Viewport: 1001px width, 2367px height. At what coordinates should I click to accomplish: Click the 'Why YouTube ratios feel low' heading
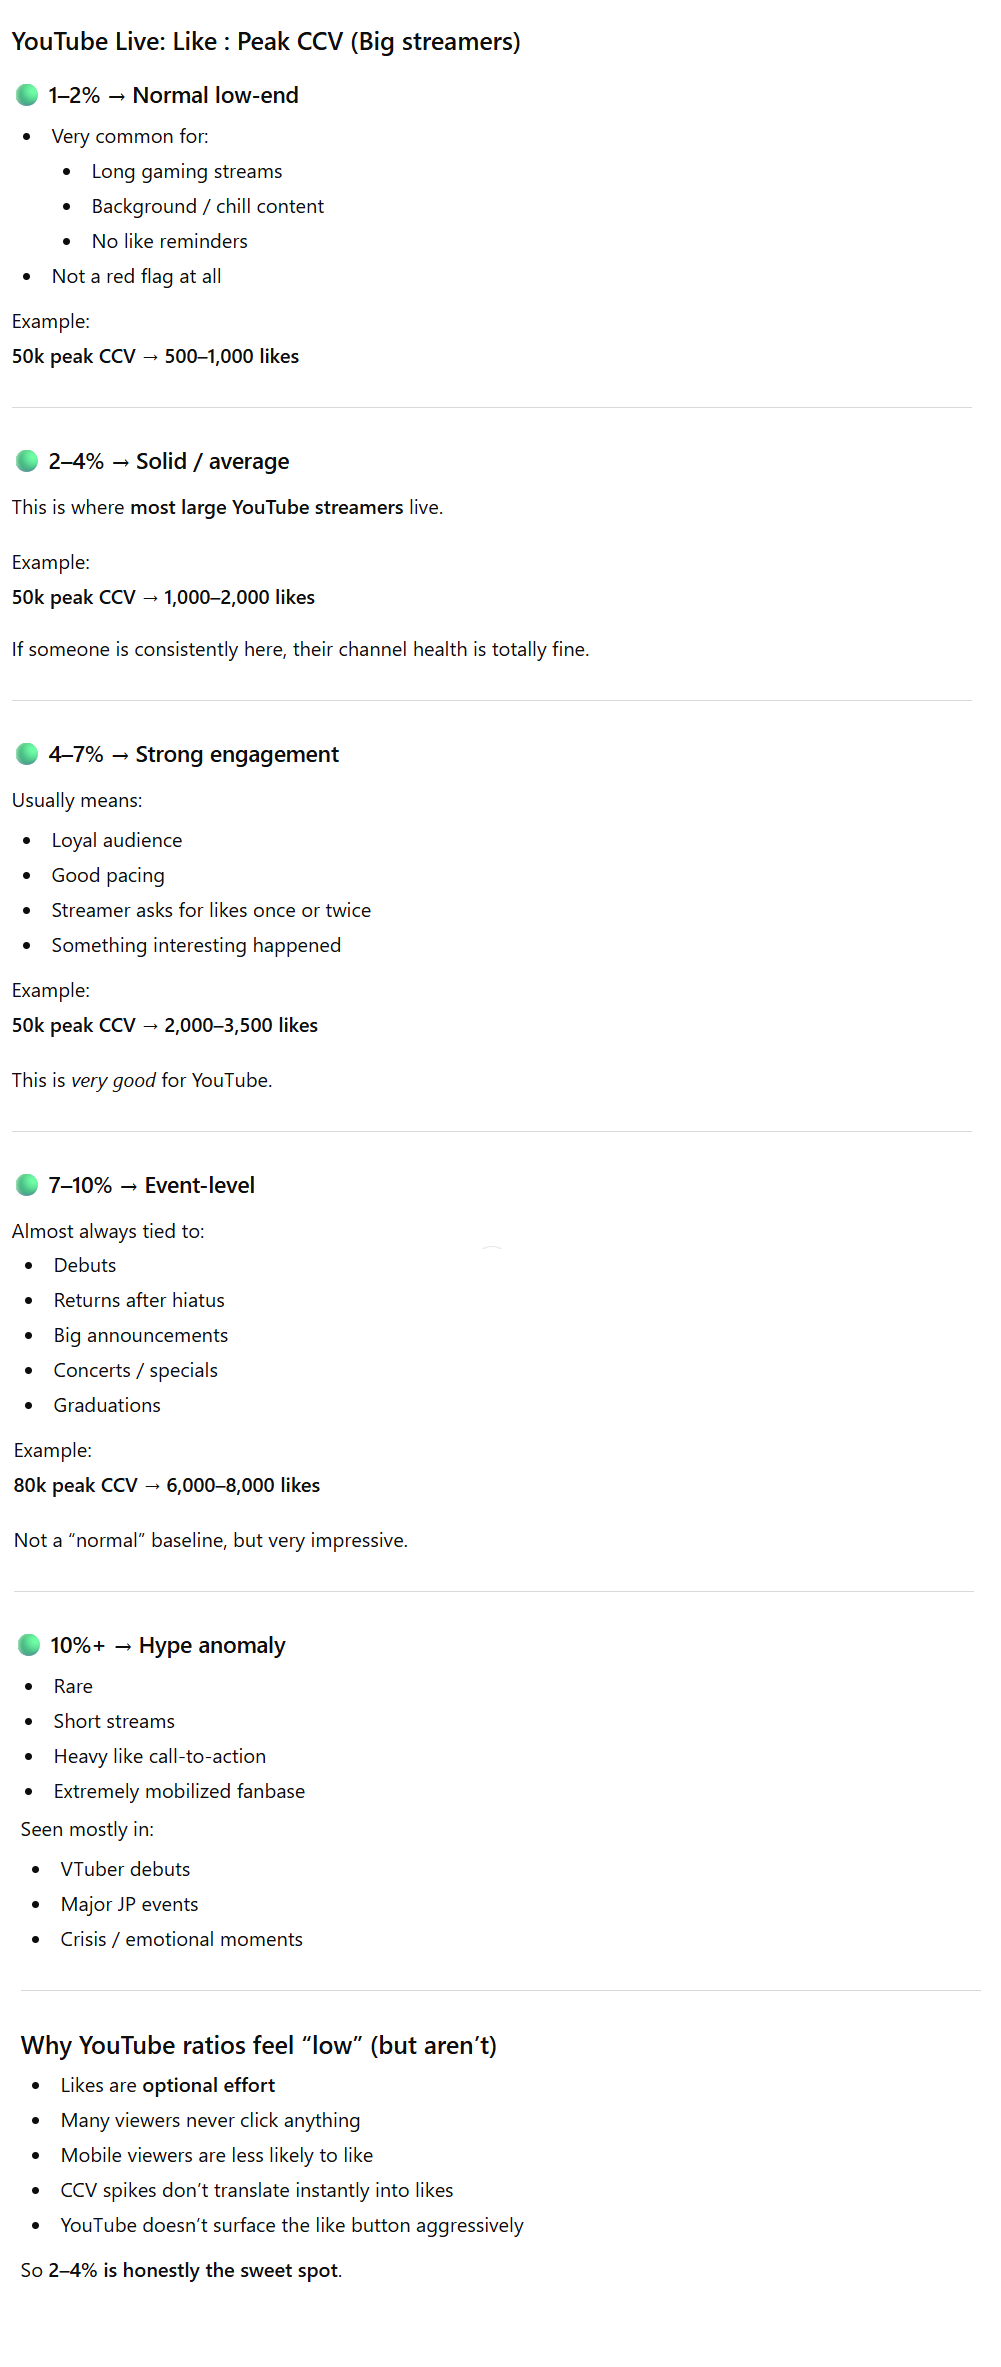[258, 2045]
